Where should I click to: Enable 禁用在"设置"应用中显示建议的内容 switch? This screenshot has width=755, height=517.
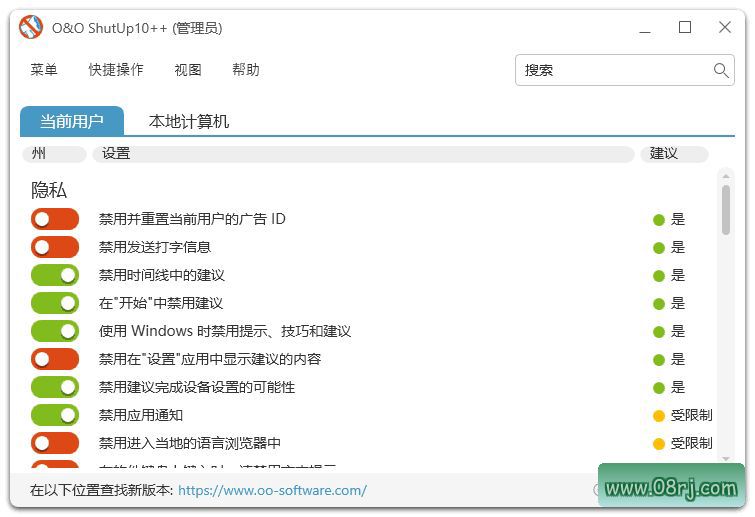click(x=55, y=359)
